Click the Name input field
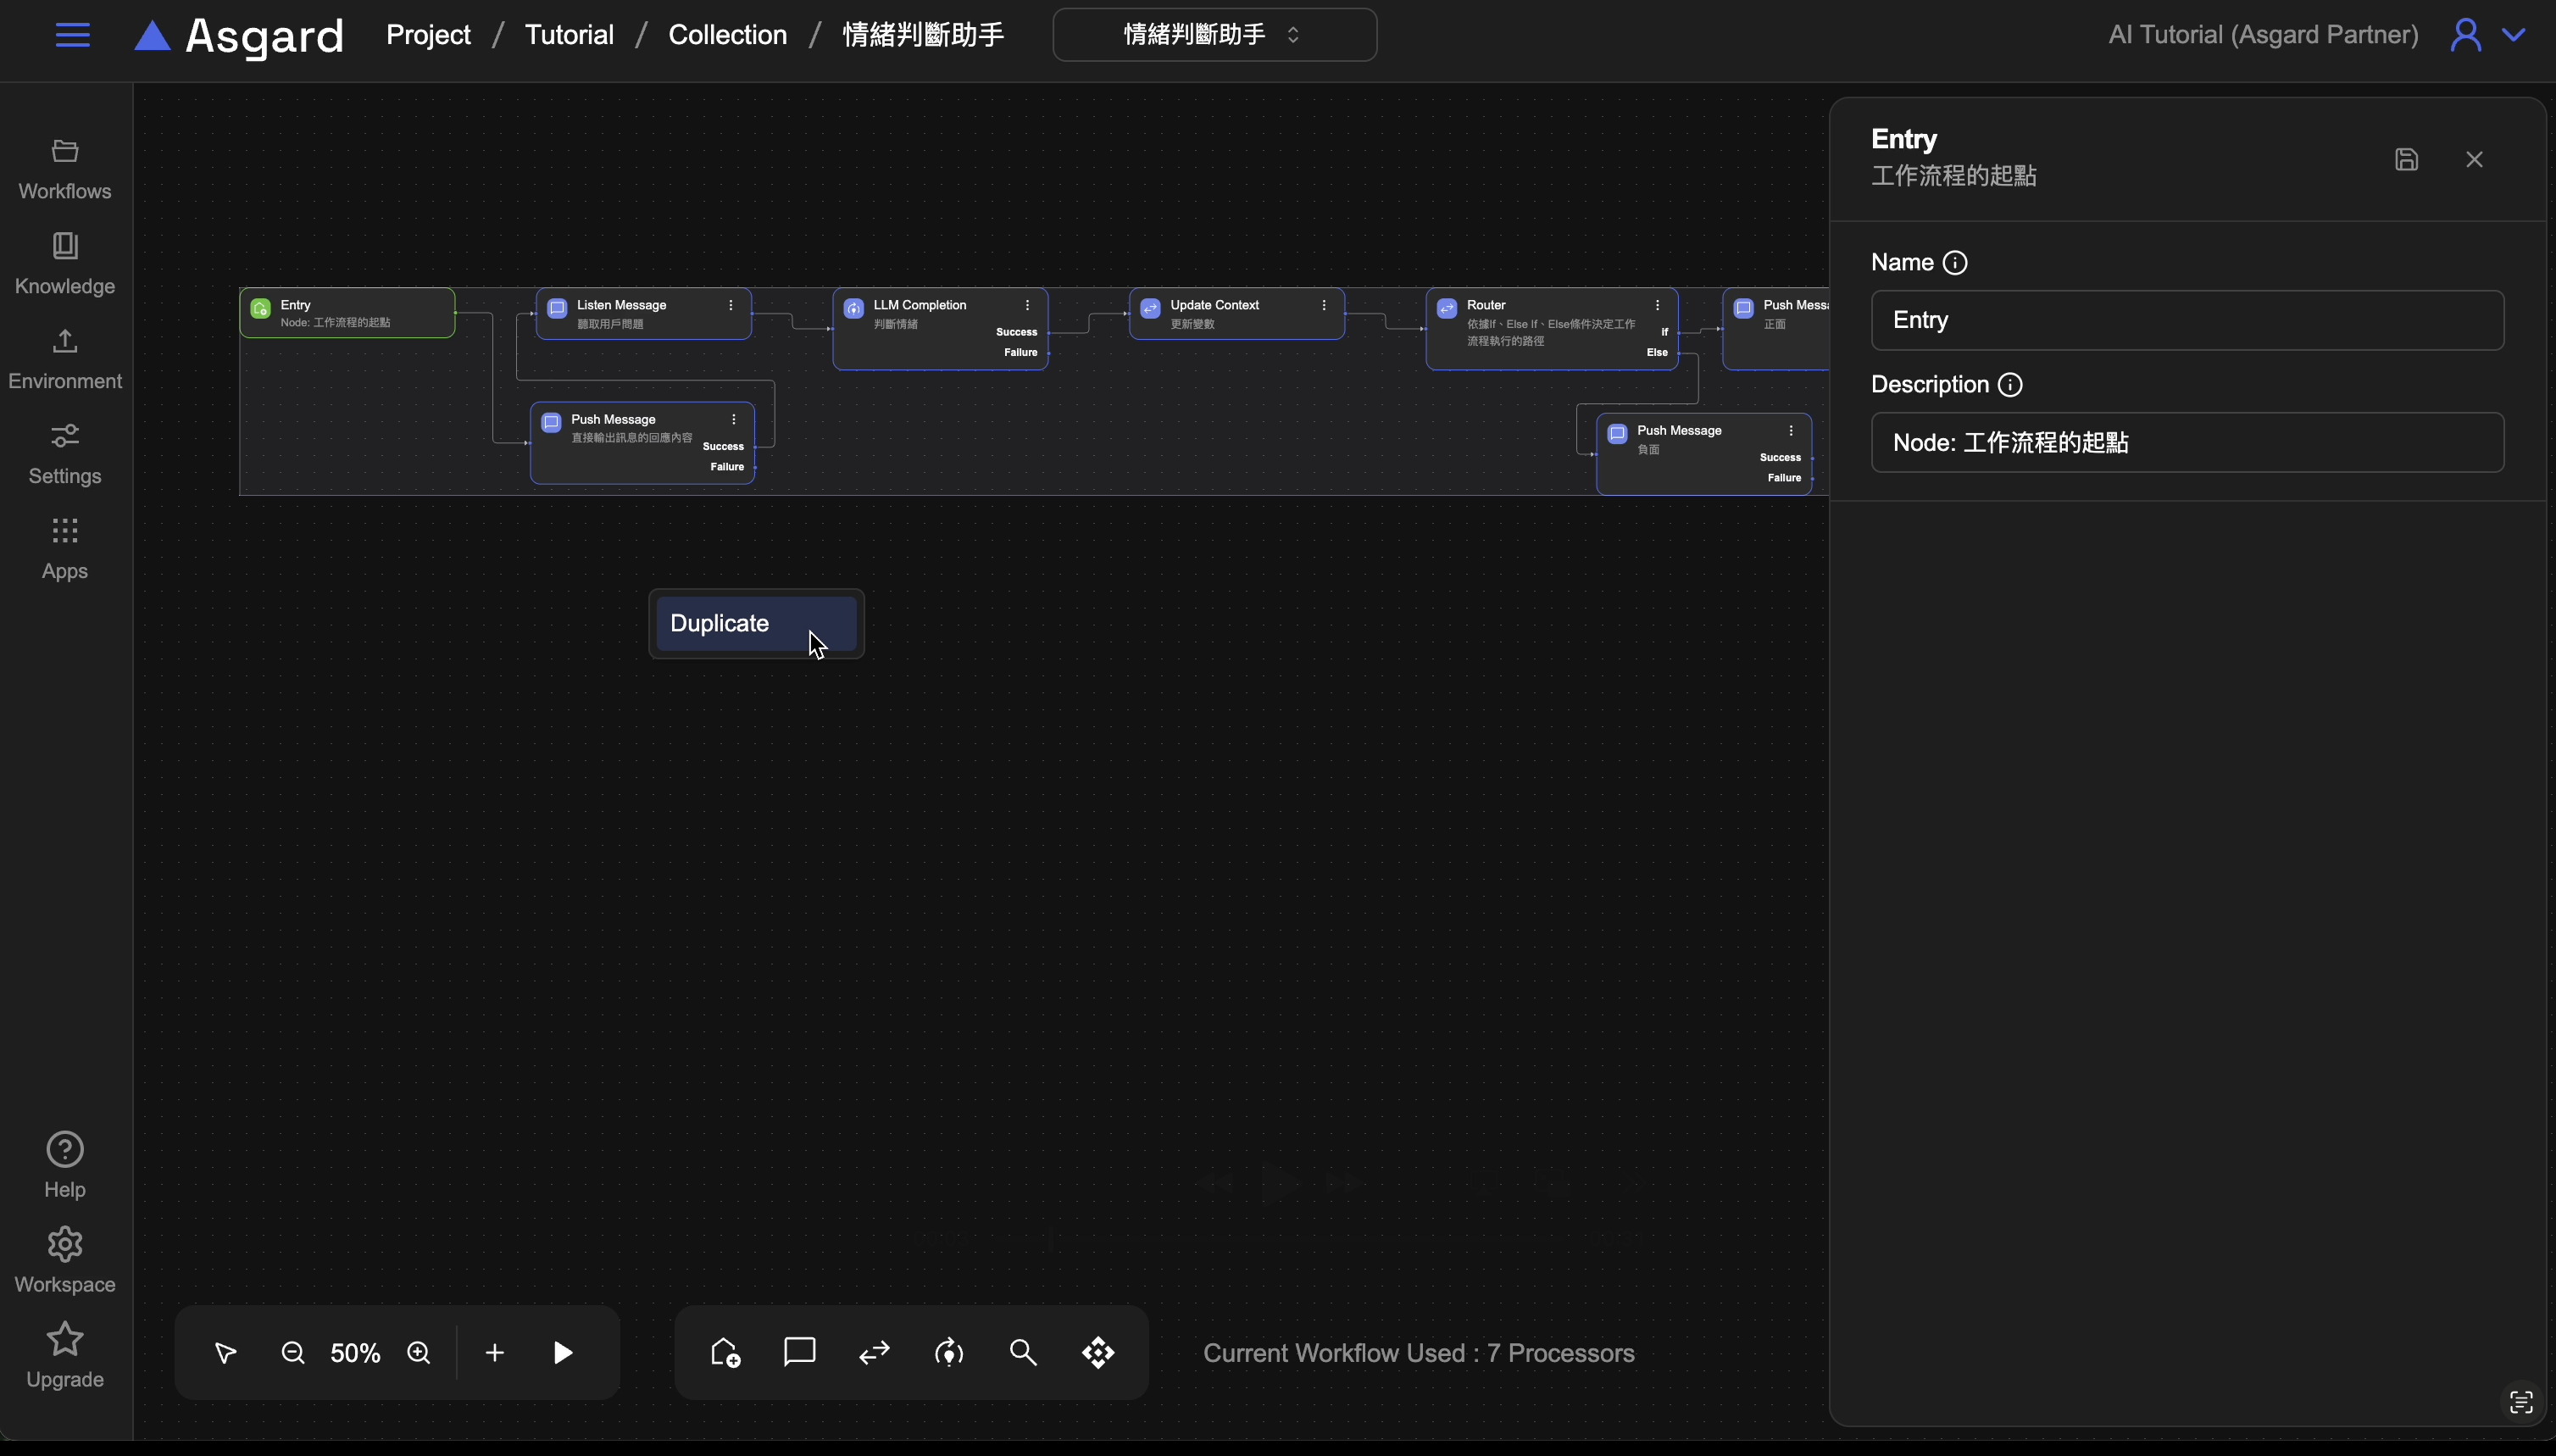This screenshot has height=1456, width=2556. pyautogui.click(x=2187, y=321)
